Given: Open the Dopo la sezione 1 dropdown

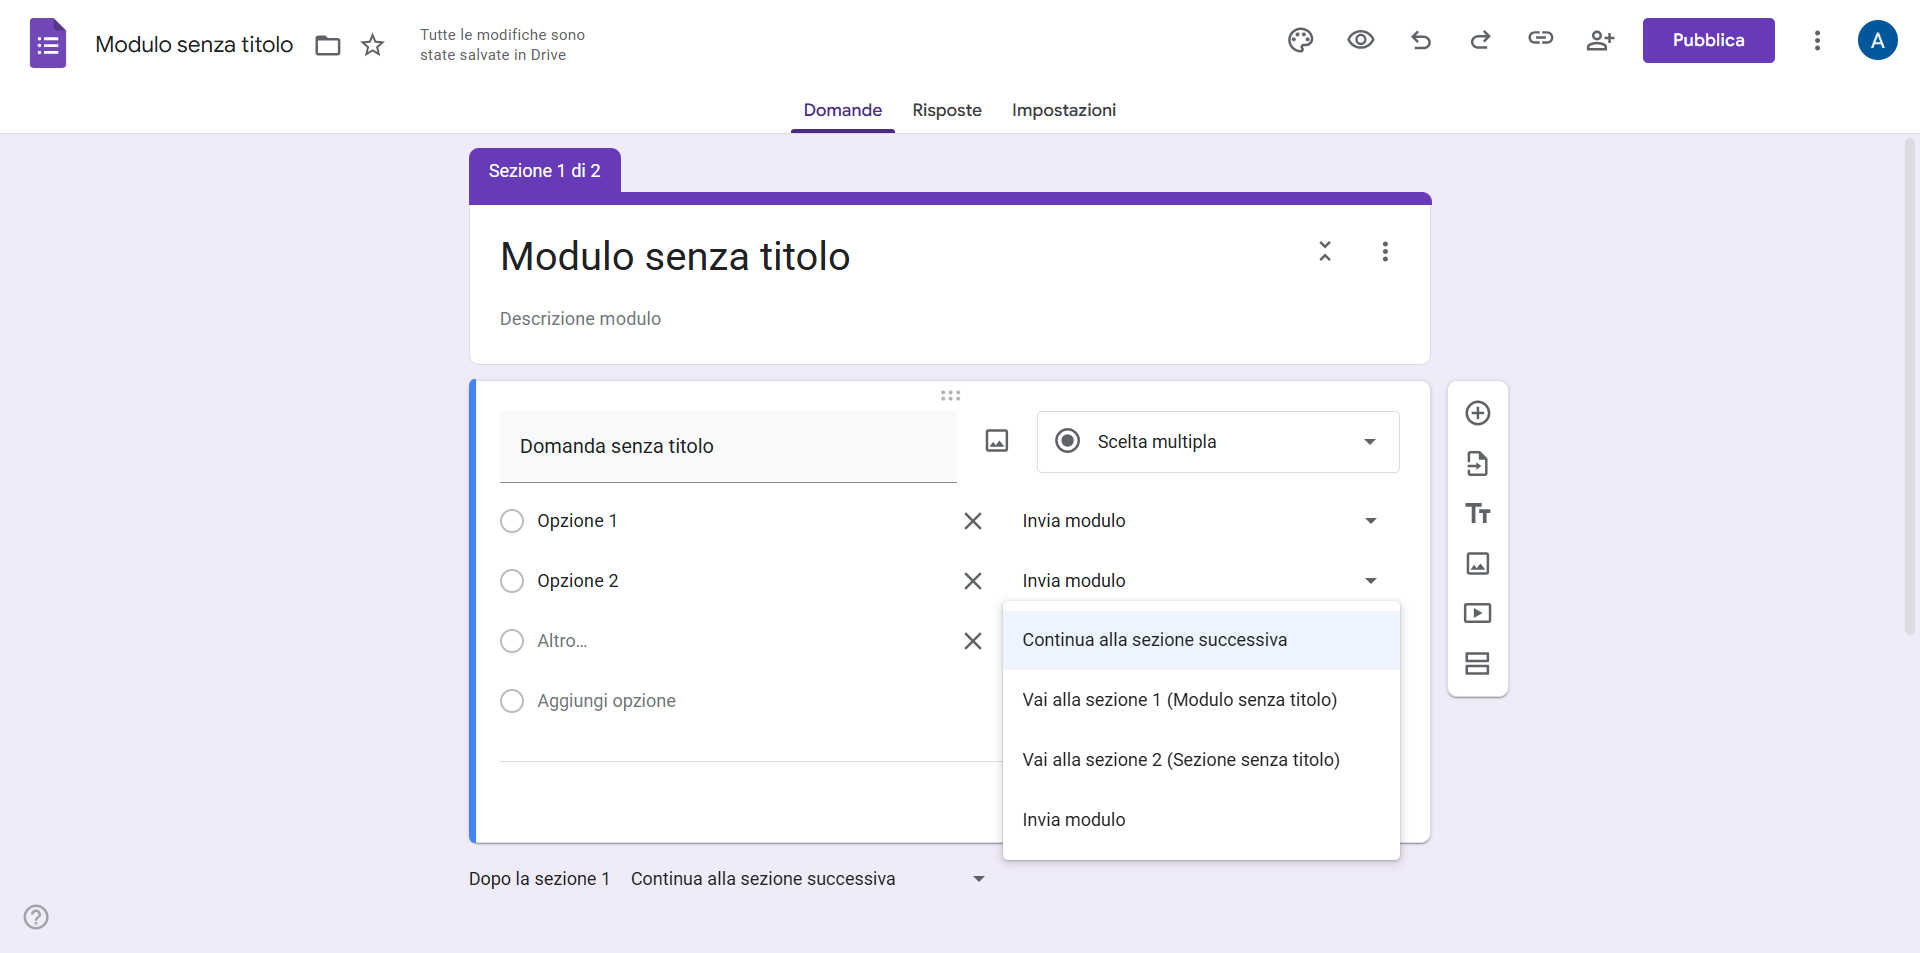Looking at the screenshot, I should 808,879.
